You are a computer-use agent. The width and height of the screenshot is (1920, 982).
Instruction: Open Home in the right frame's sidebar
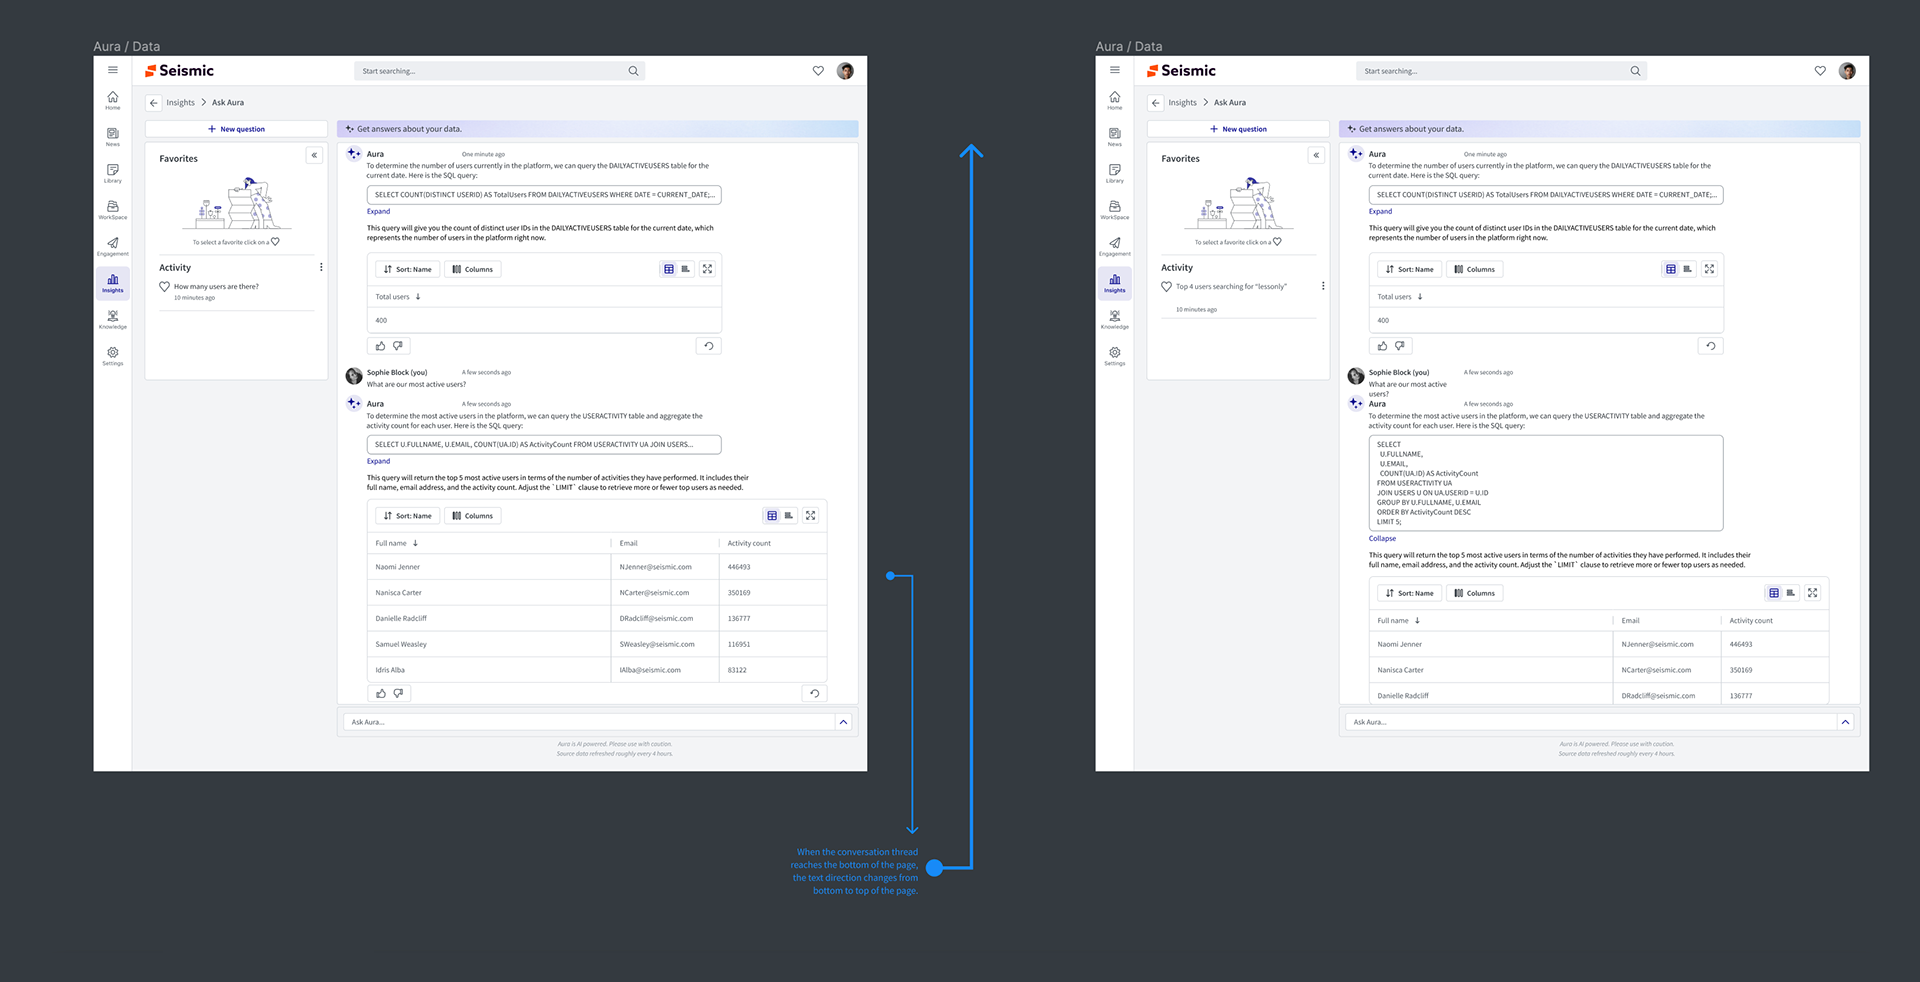coord(1115,100)
